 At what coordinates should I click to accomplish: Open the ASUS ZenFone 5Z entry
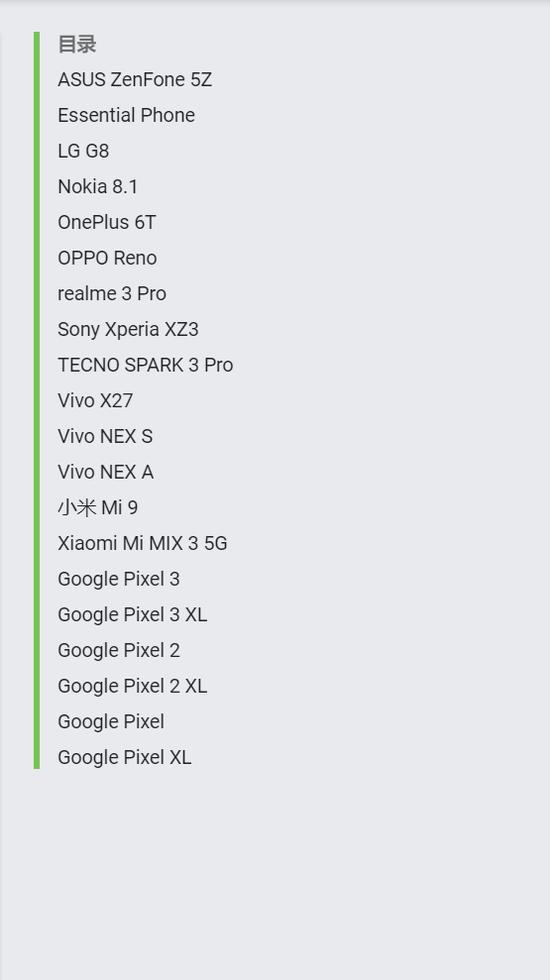pos(134,80)
